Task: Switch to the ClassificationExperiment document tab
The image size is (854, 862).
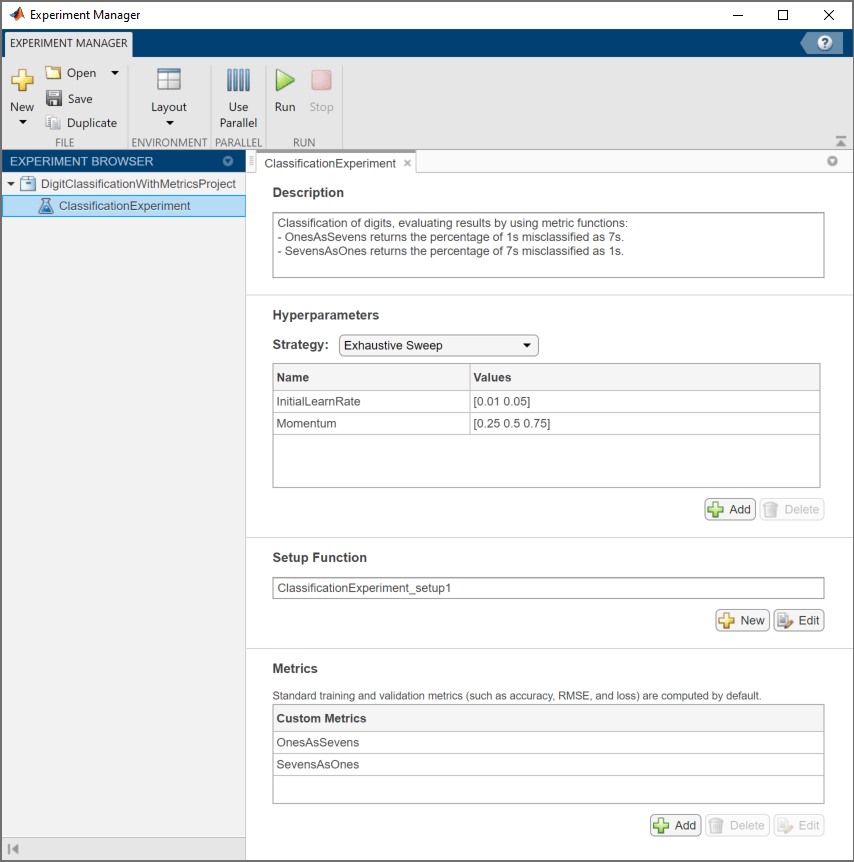Action: coord(330,163)
